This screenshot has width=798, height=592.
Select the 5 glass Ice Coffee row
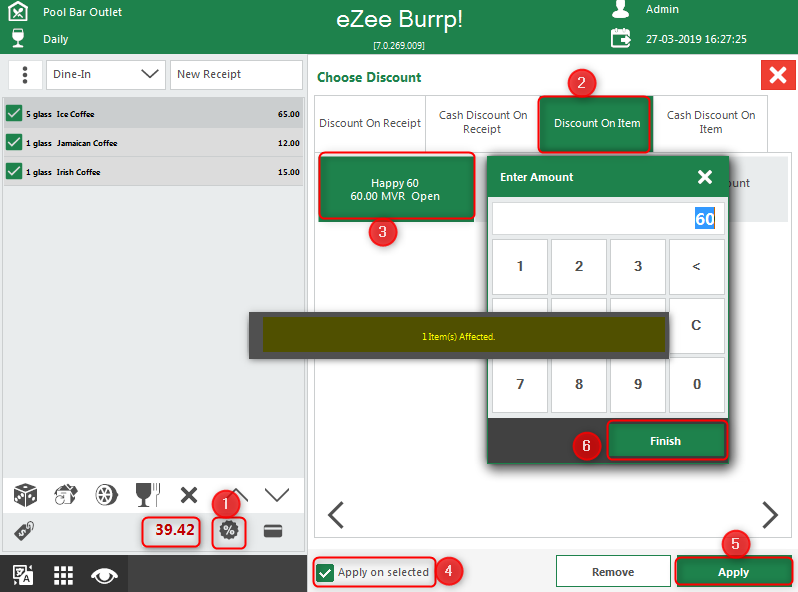[x=154, y=114]
